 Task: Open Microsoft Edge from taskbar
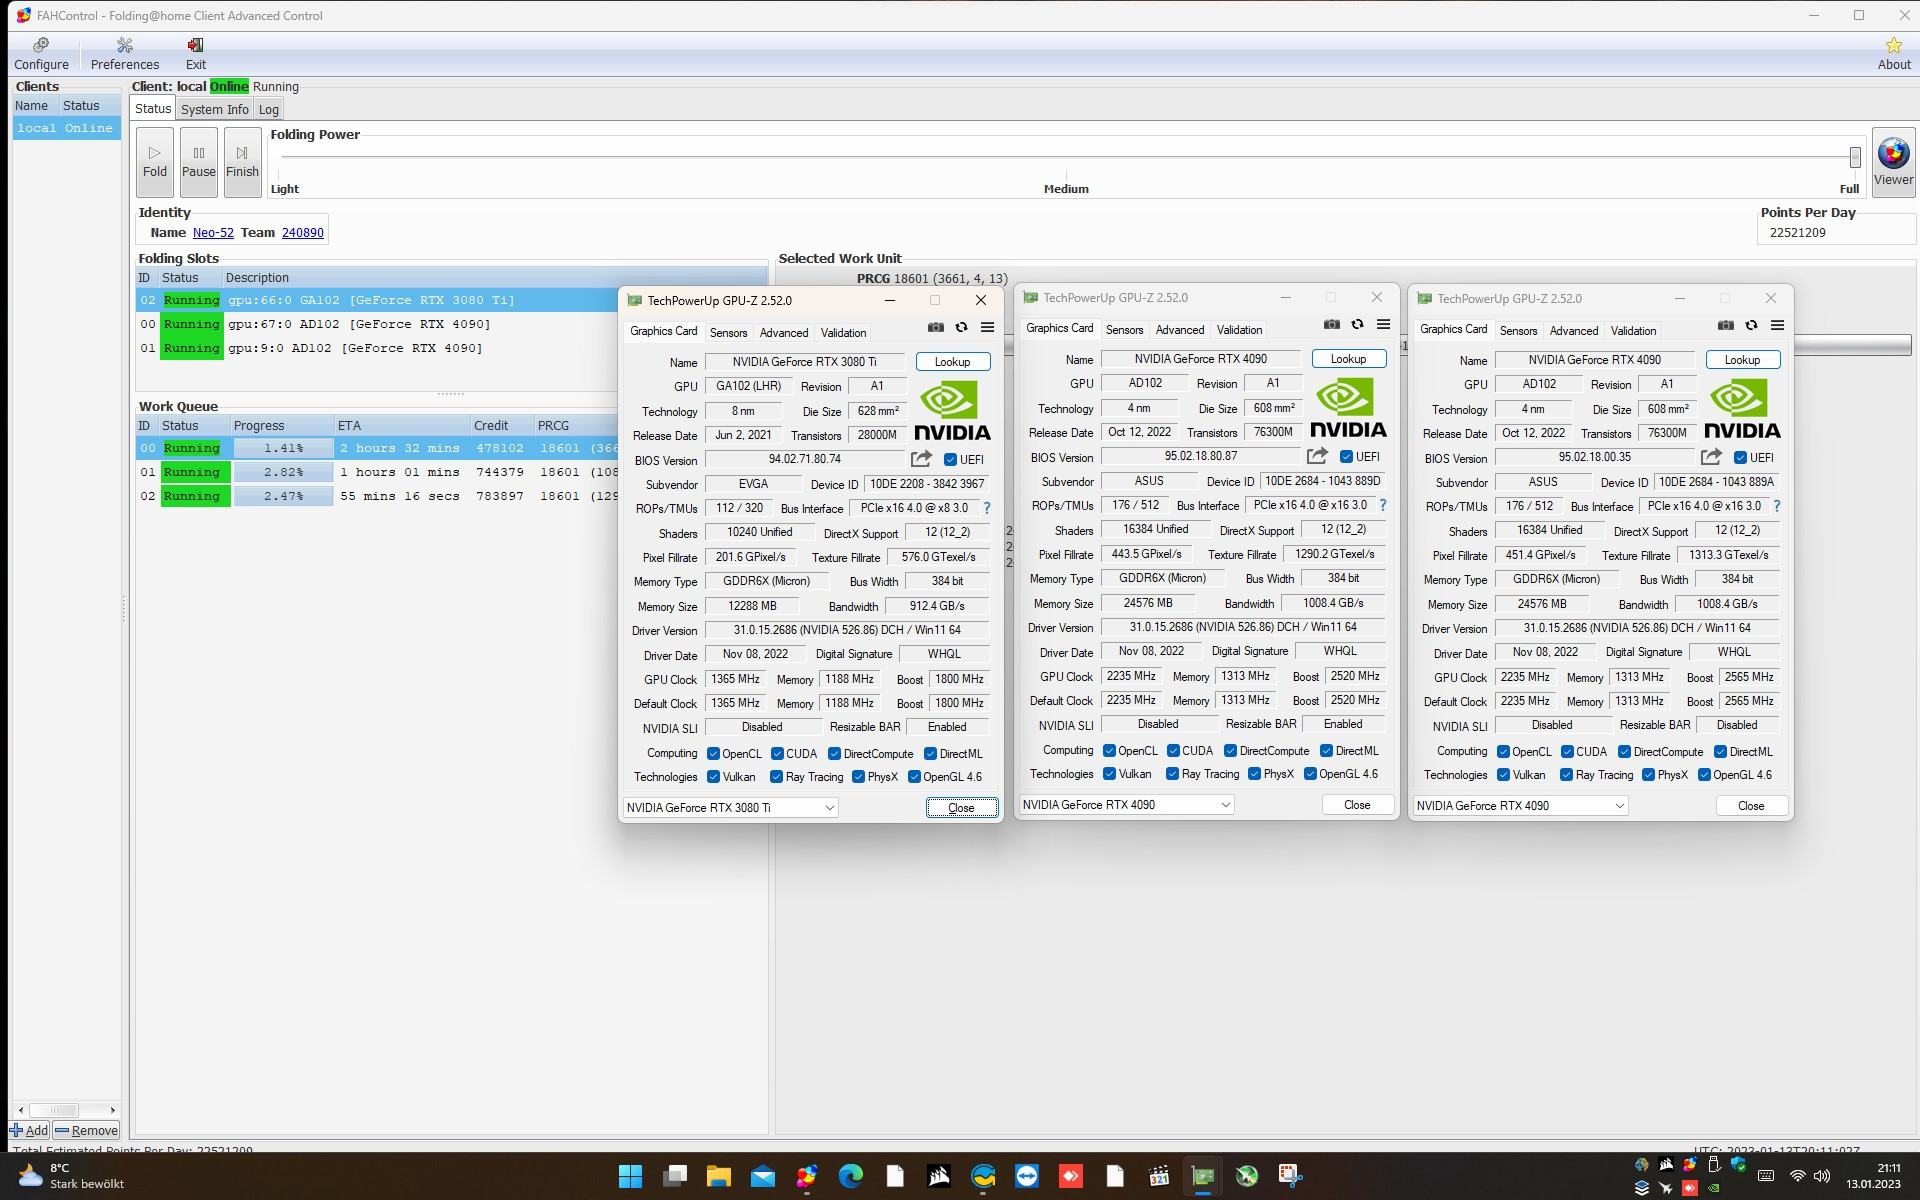pos(850,1176)
